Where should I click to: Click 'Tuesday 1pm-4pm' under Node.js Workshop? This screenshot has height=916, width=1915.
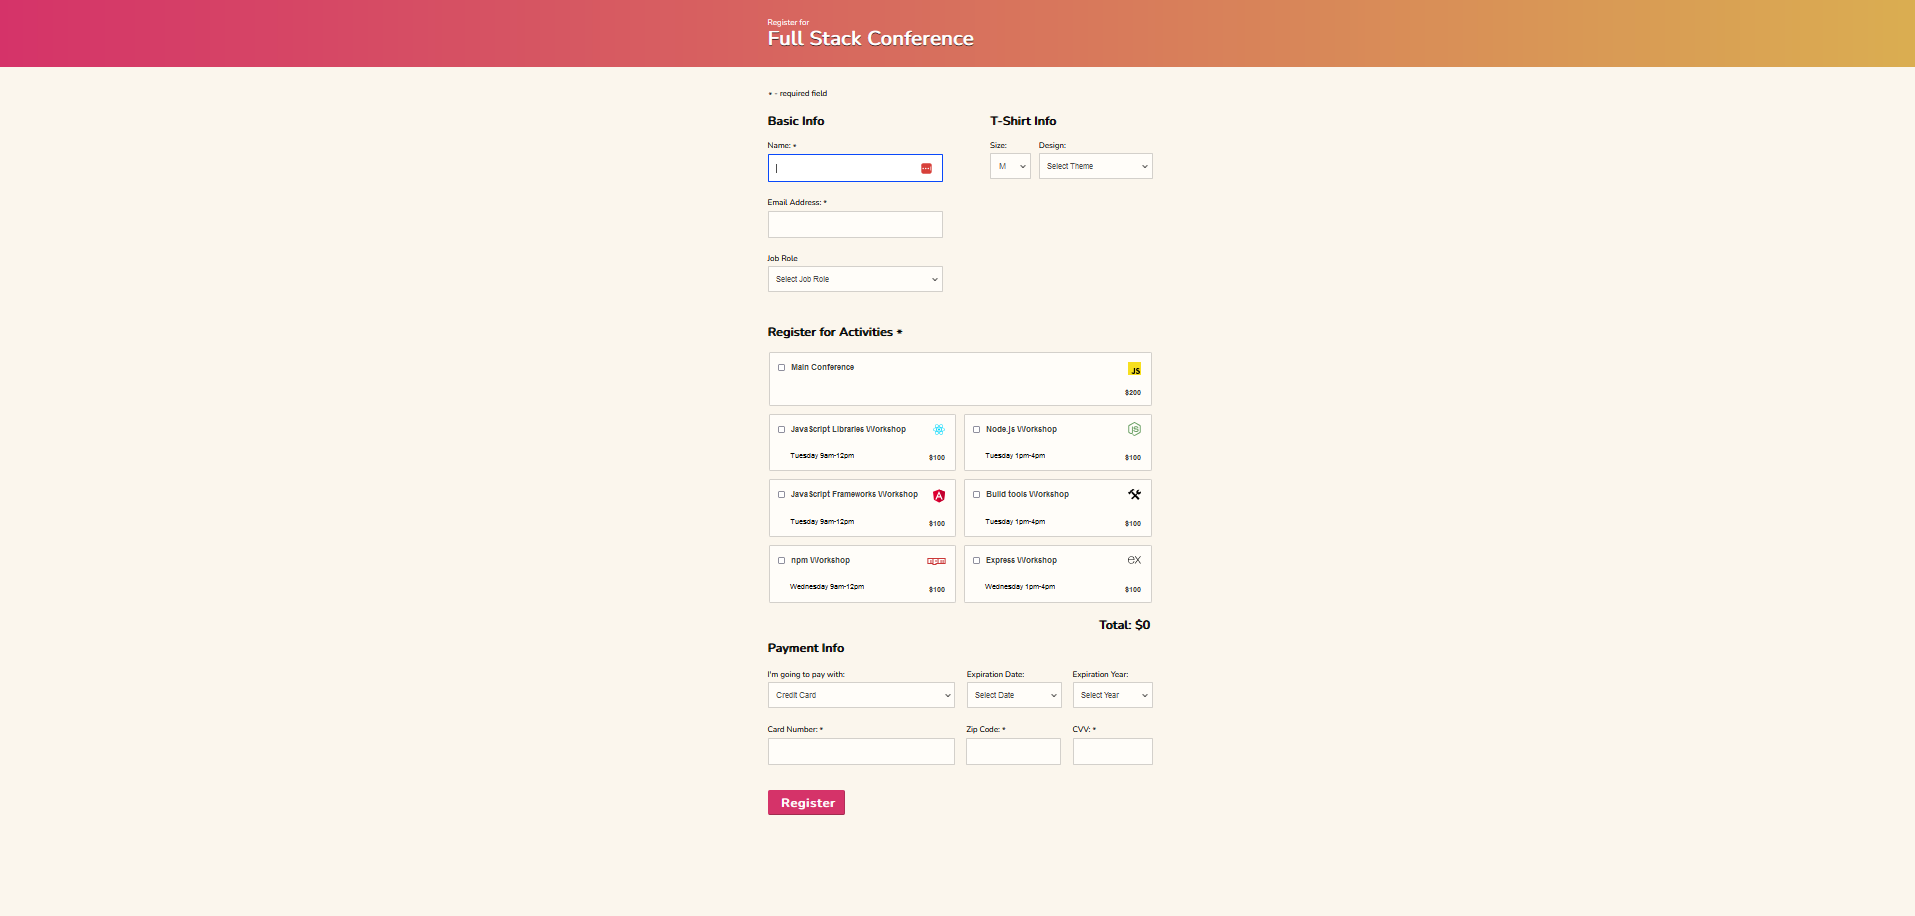coord(1015,456)
